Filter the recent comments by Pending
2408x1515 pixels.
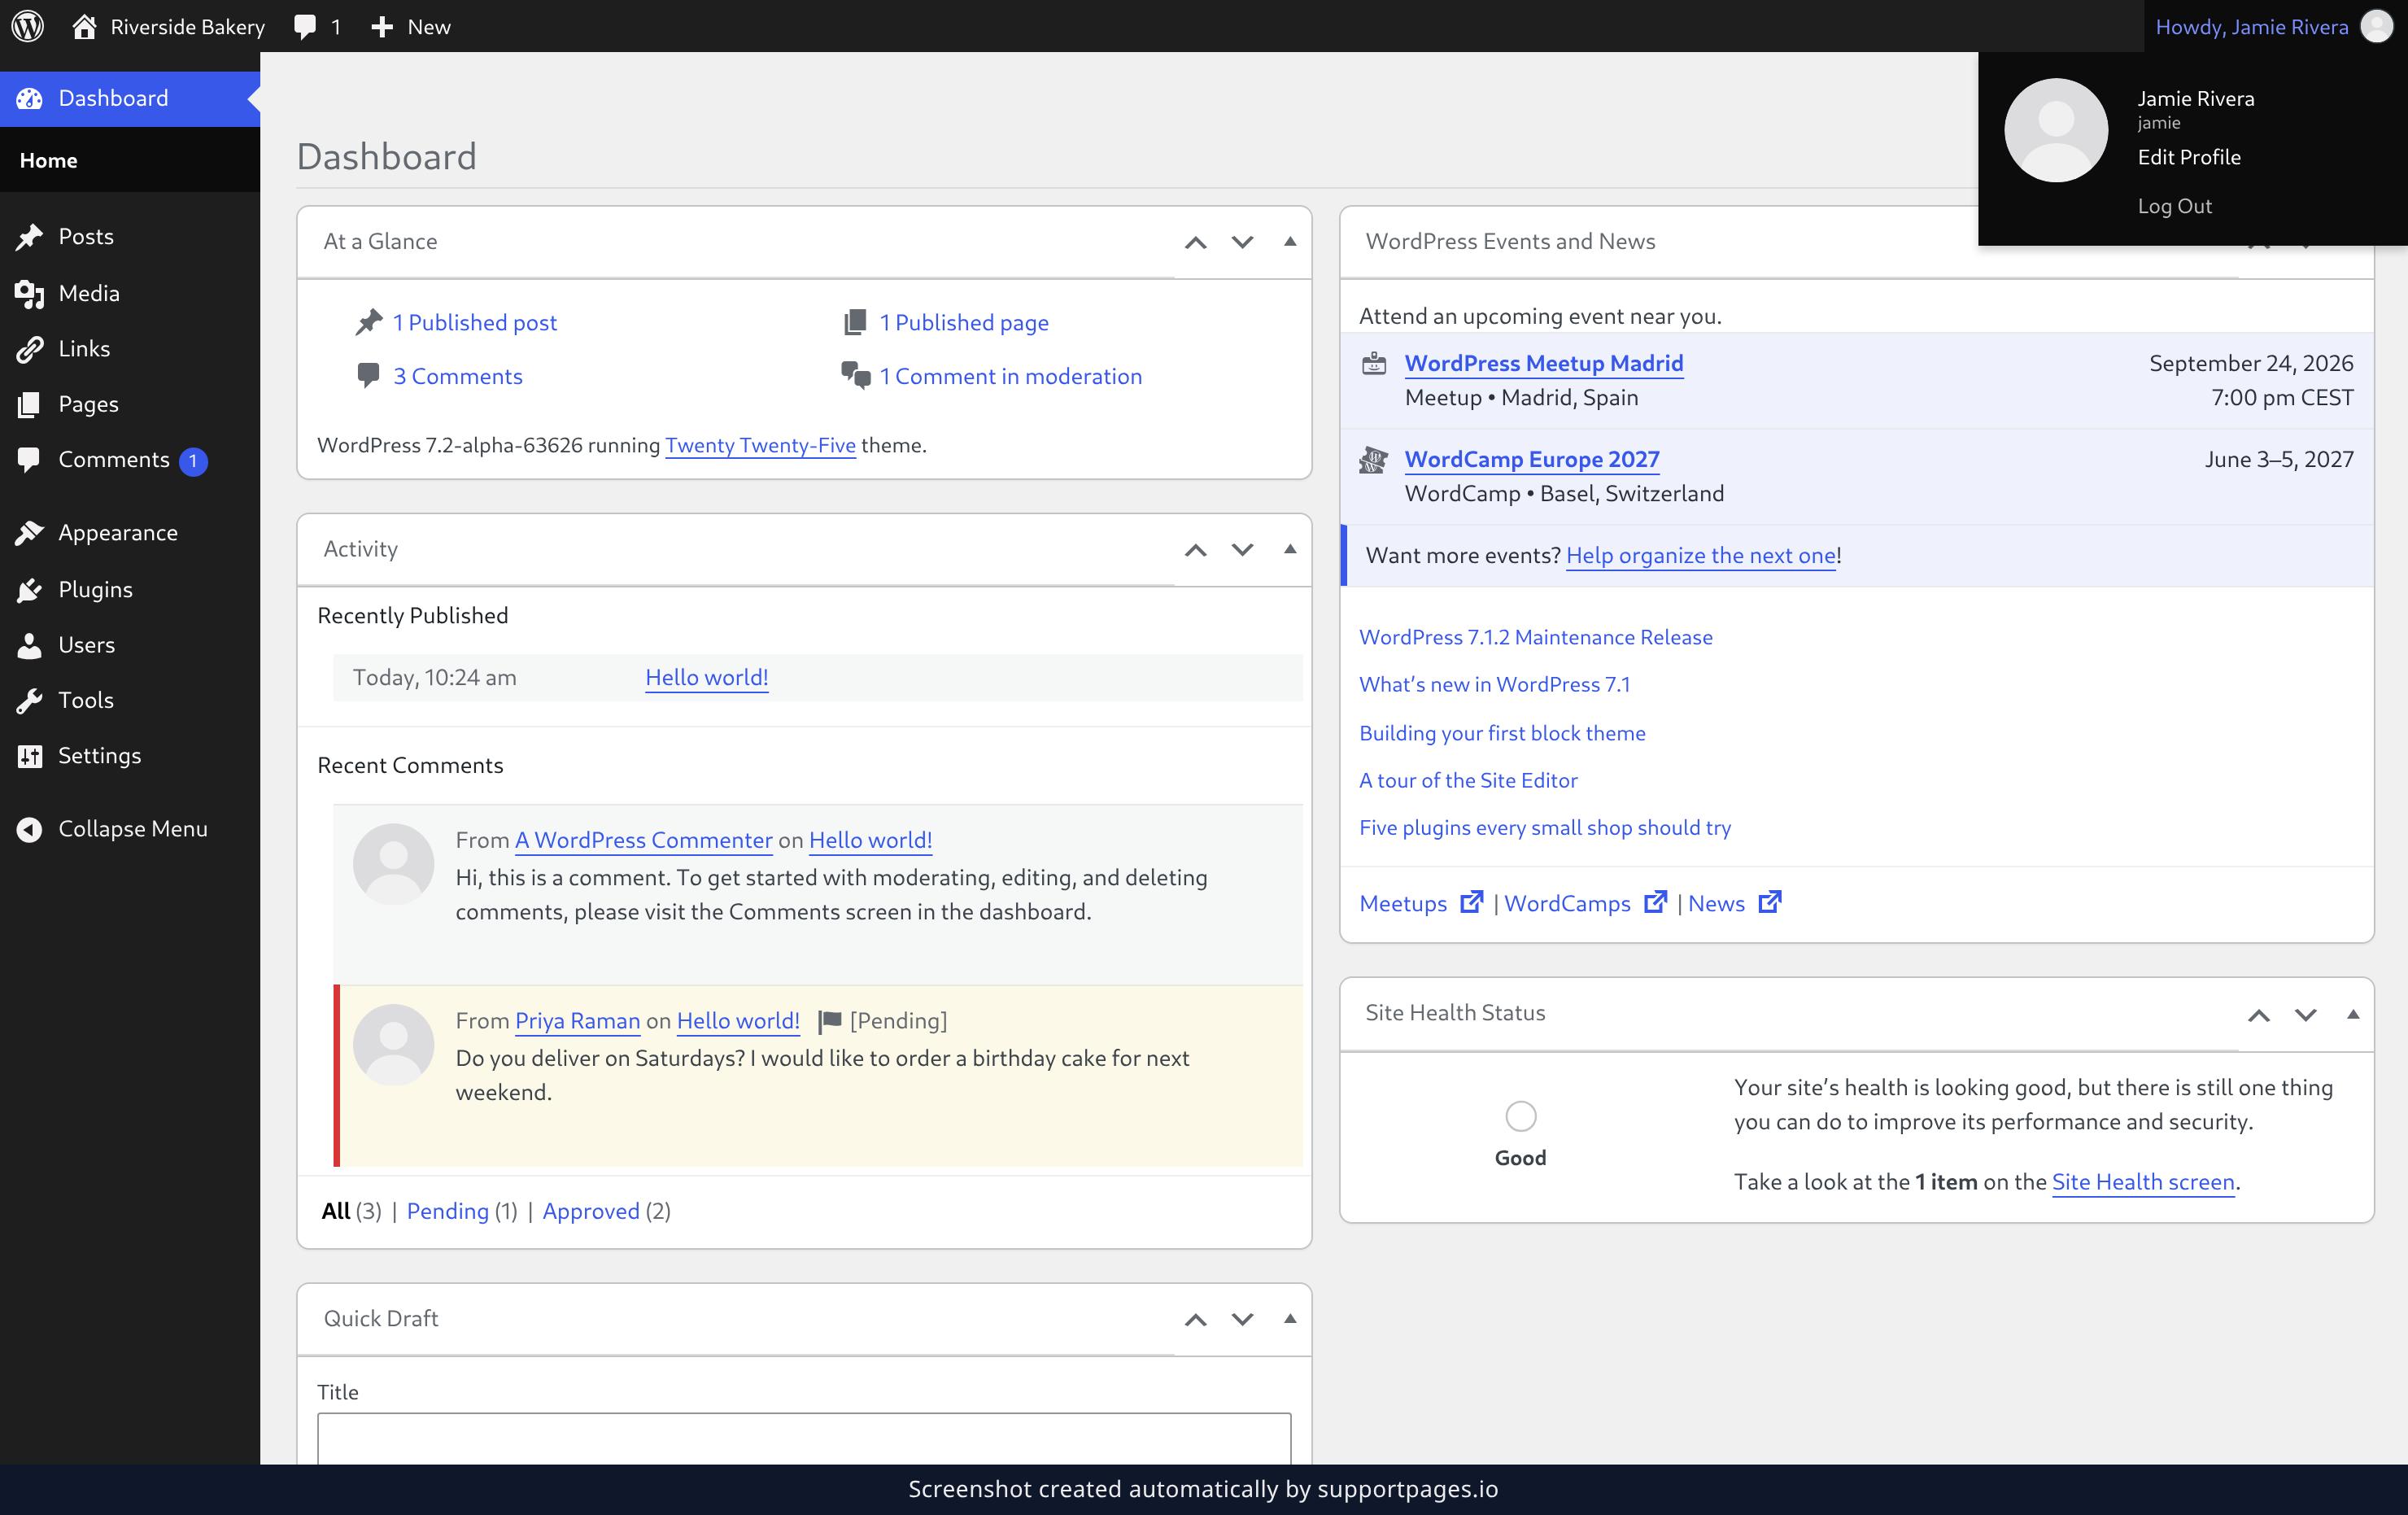pos(447,1211)
